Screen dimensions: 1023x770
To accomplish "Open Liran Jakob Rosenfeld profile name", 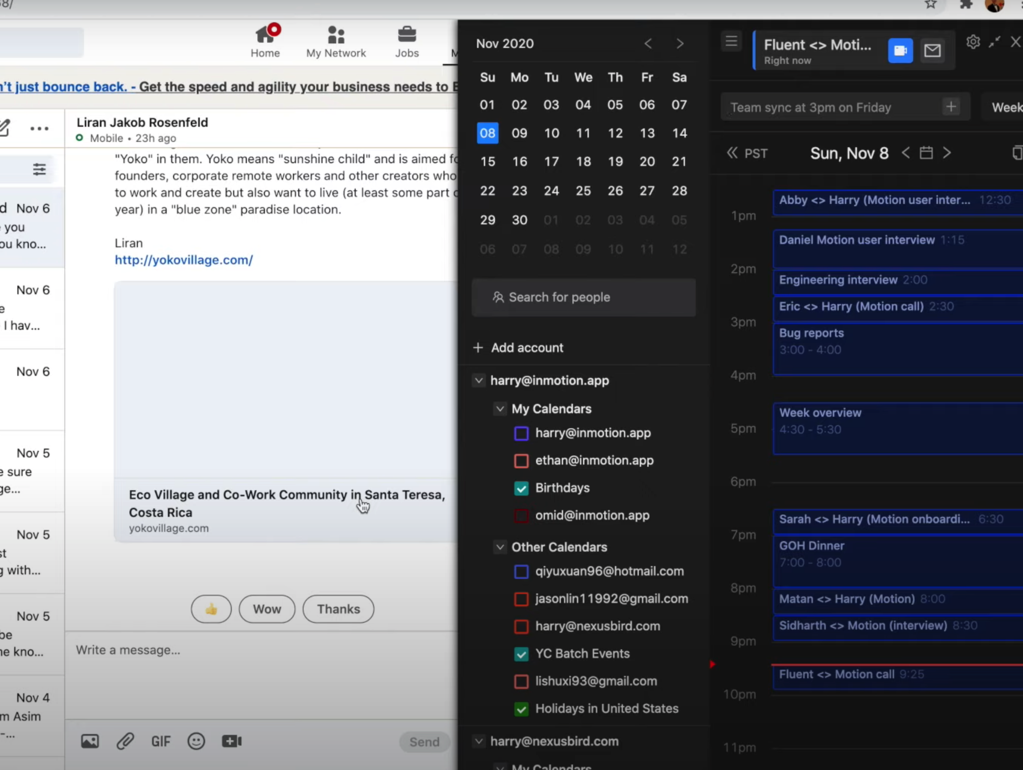I will [142, 122].
